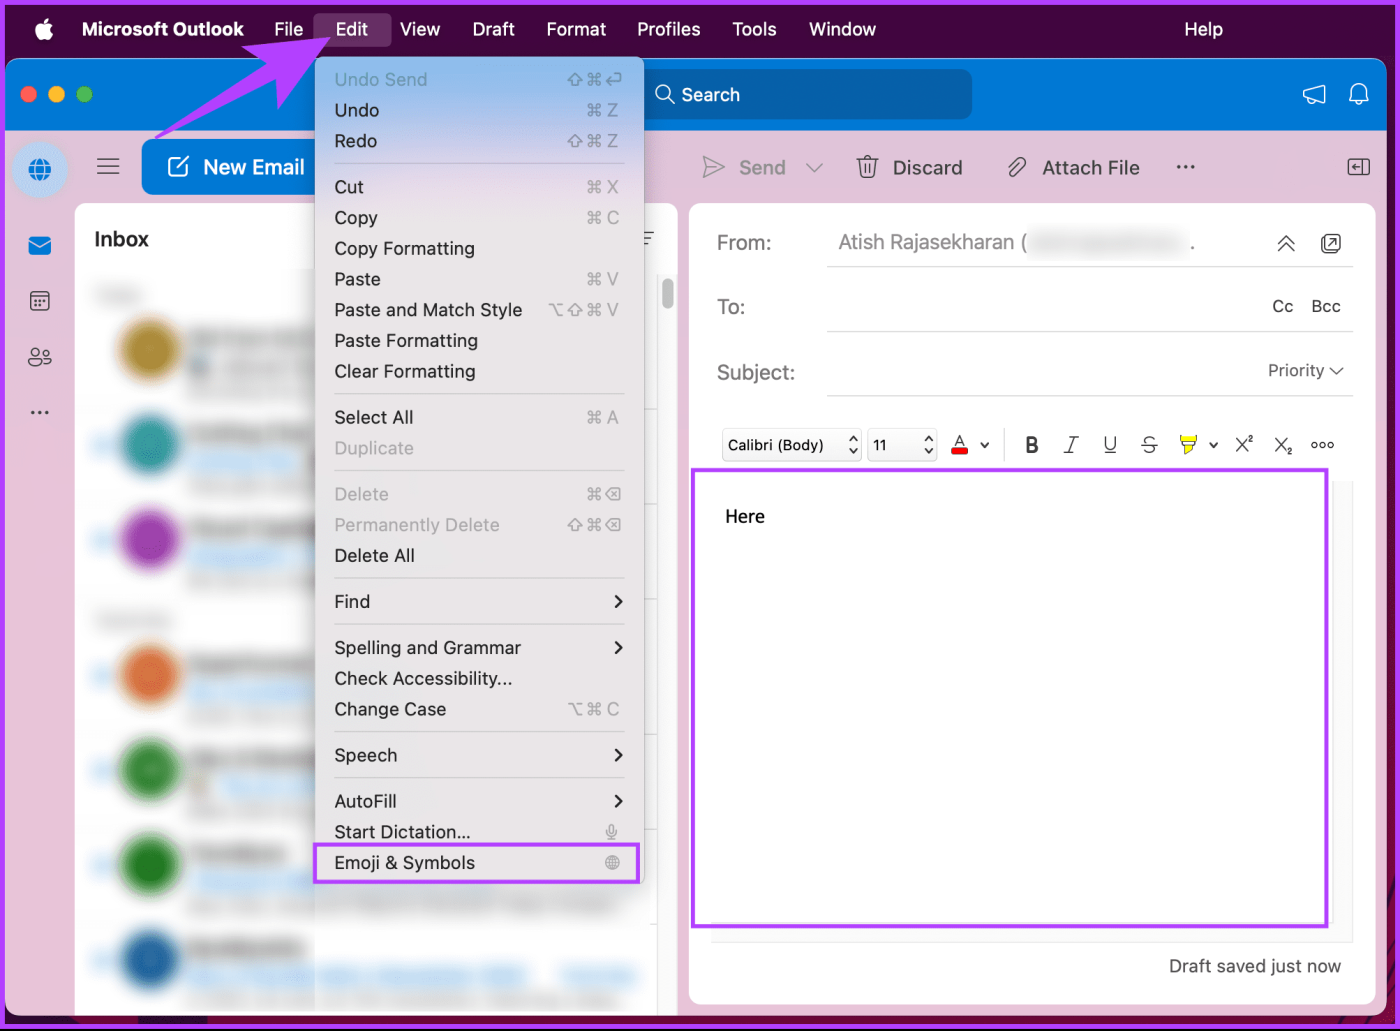This screenshot has width=1400, height=1031.
Task: Choose Start Dictation menu item
Action: pos(479,832)
